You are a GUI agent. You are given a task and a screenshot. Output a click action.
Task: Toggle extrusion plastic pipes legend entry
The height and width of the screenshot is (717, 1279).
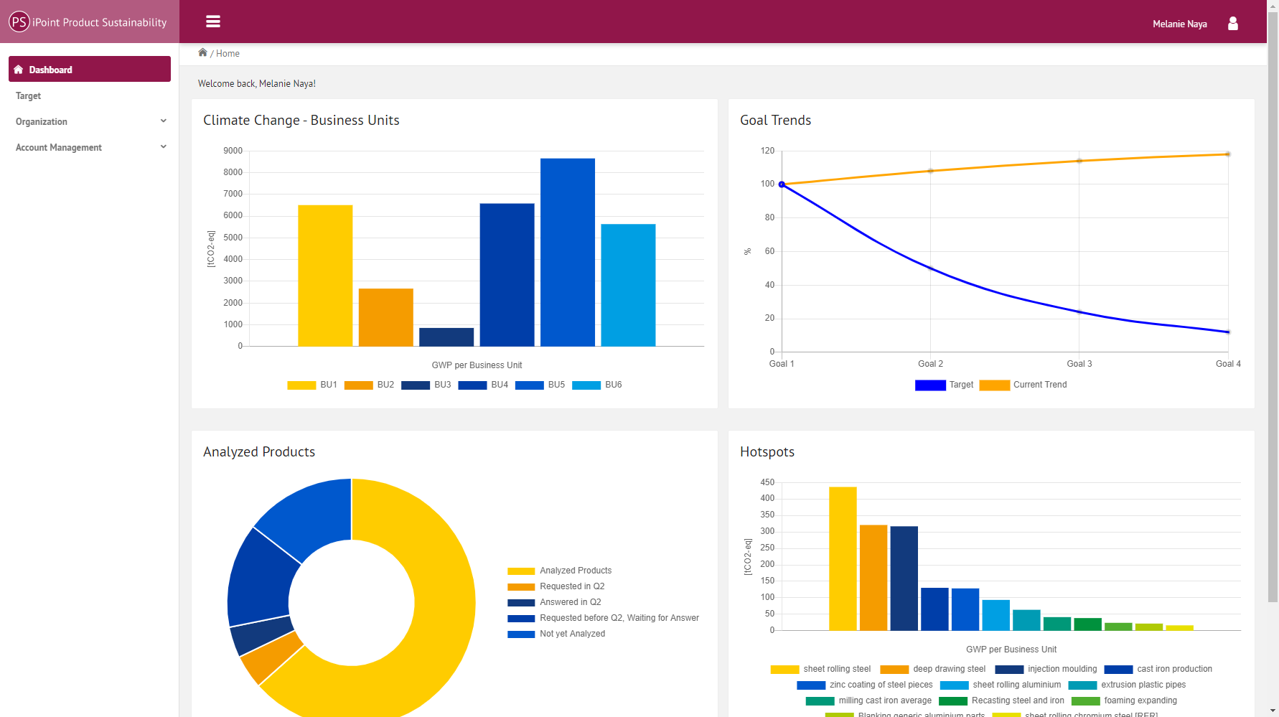point(1127,685)
